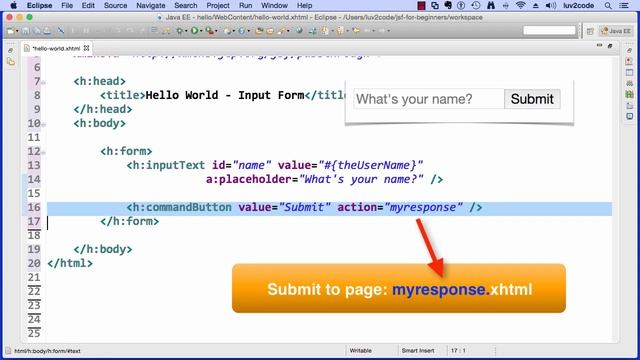Open the Debug configurations dropdown arrow

coord(186,31)
